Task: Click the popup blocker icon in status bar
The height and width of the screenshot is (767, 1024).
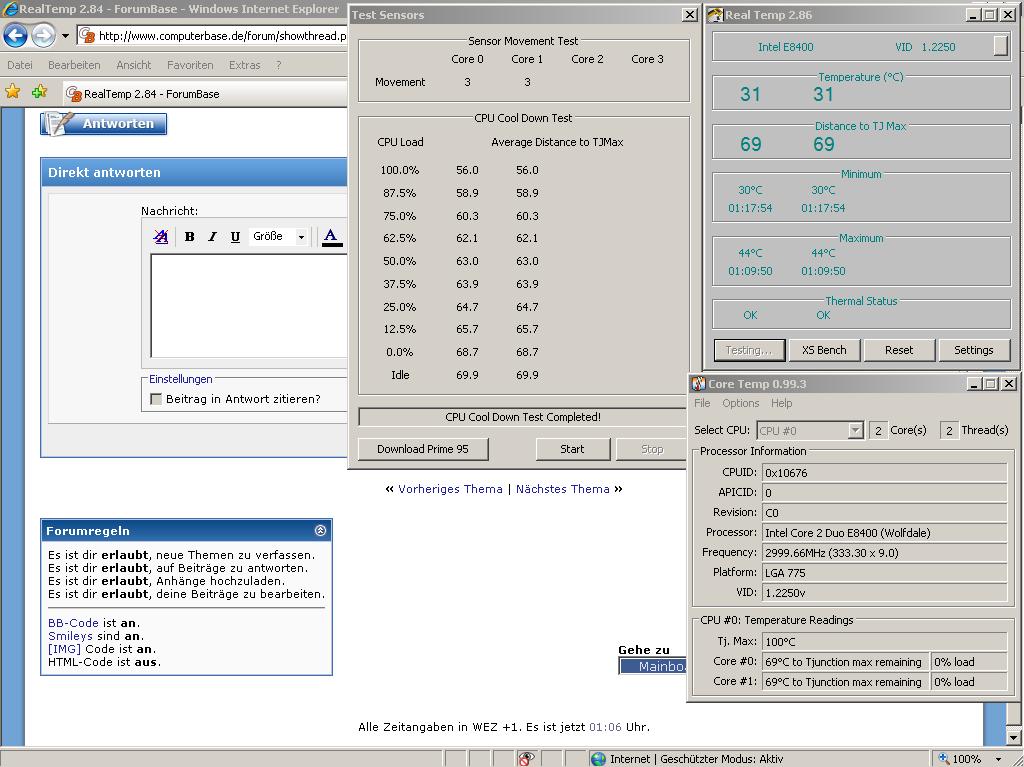Action: coord(526,759)
